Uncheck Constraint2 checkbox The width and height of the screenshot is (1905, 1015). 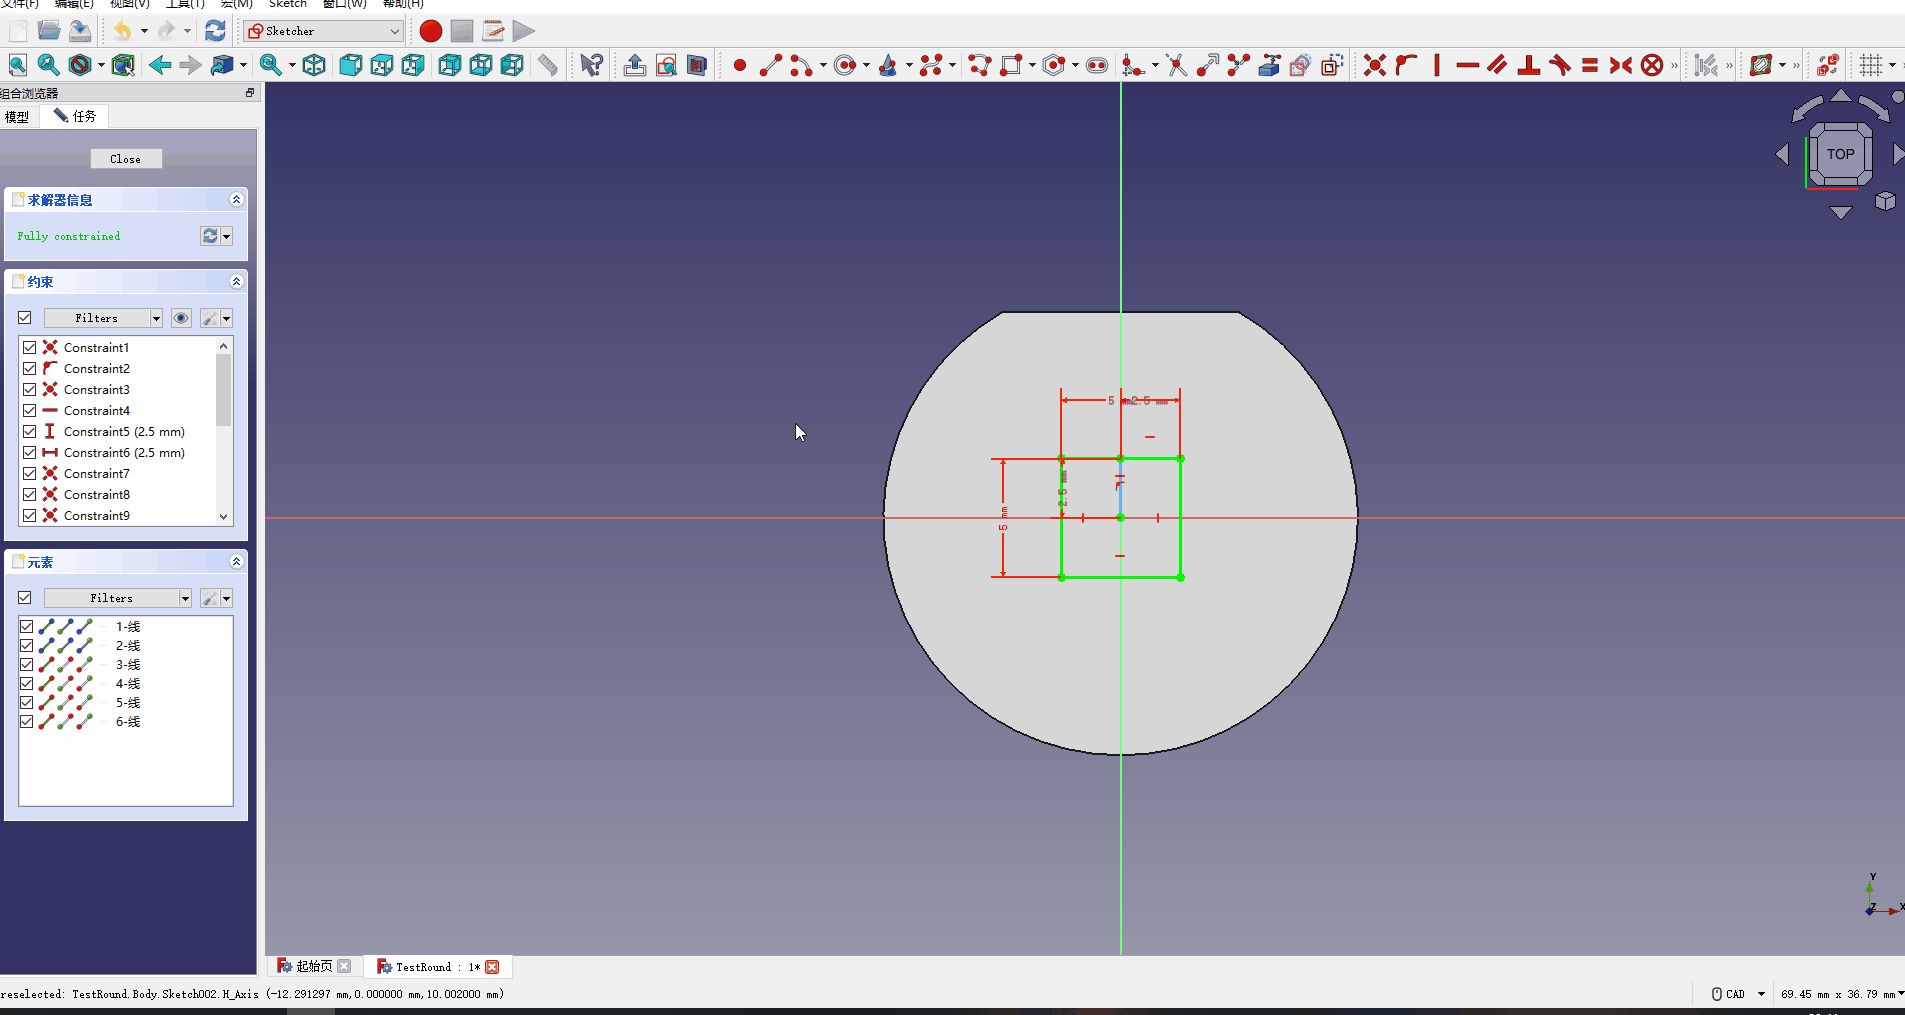point(30,368)
